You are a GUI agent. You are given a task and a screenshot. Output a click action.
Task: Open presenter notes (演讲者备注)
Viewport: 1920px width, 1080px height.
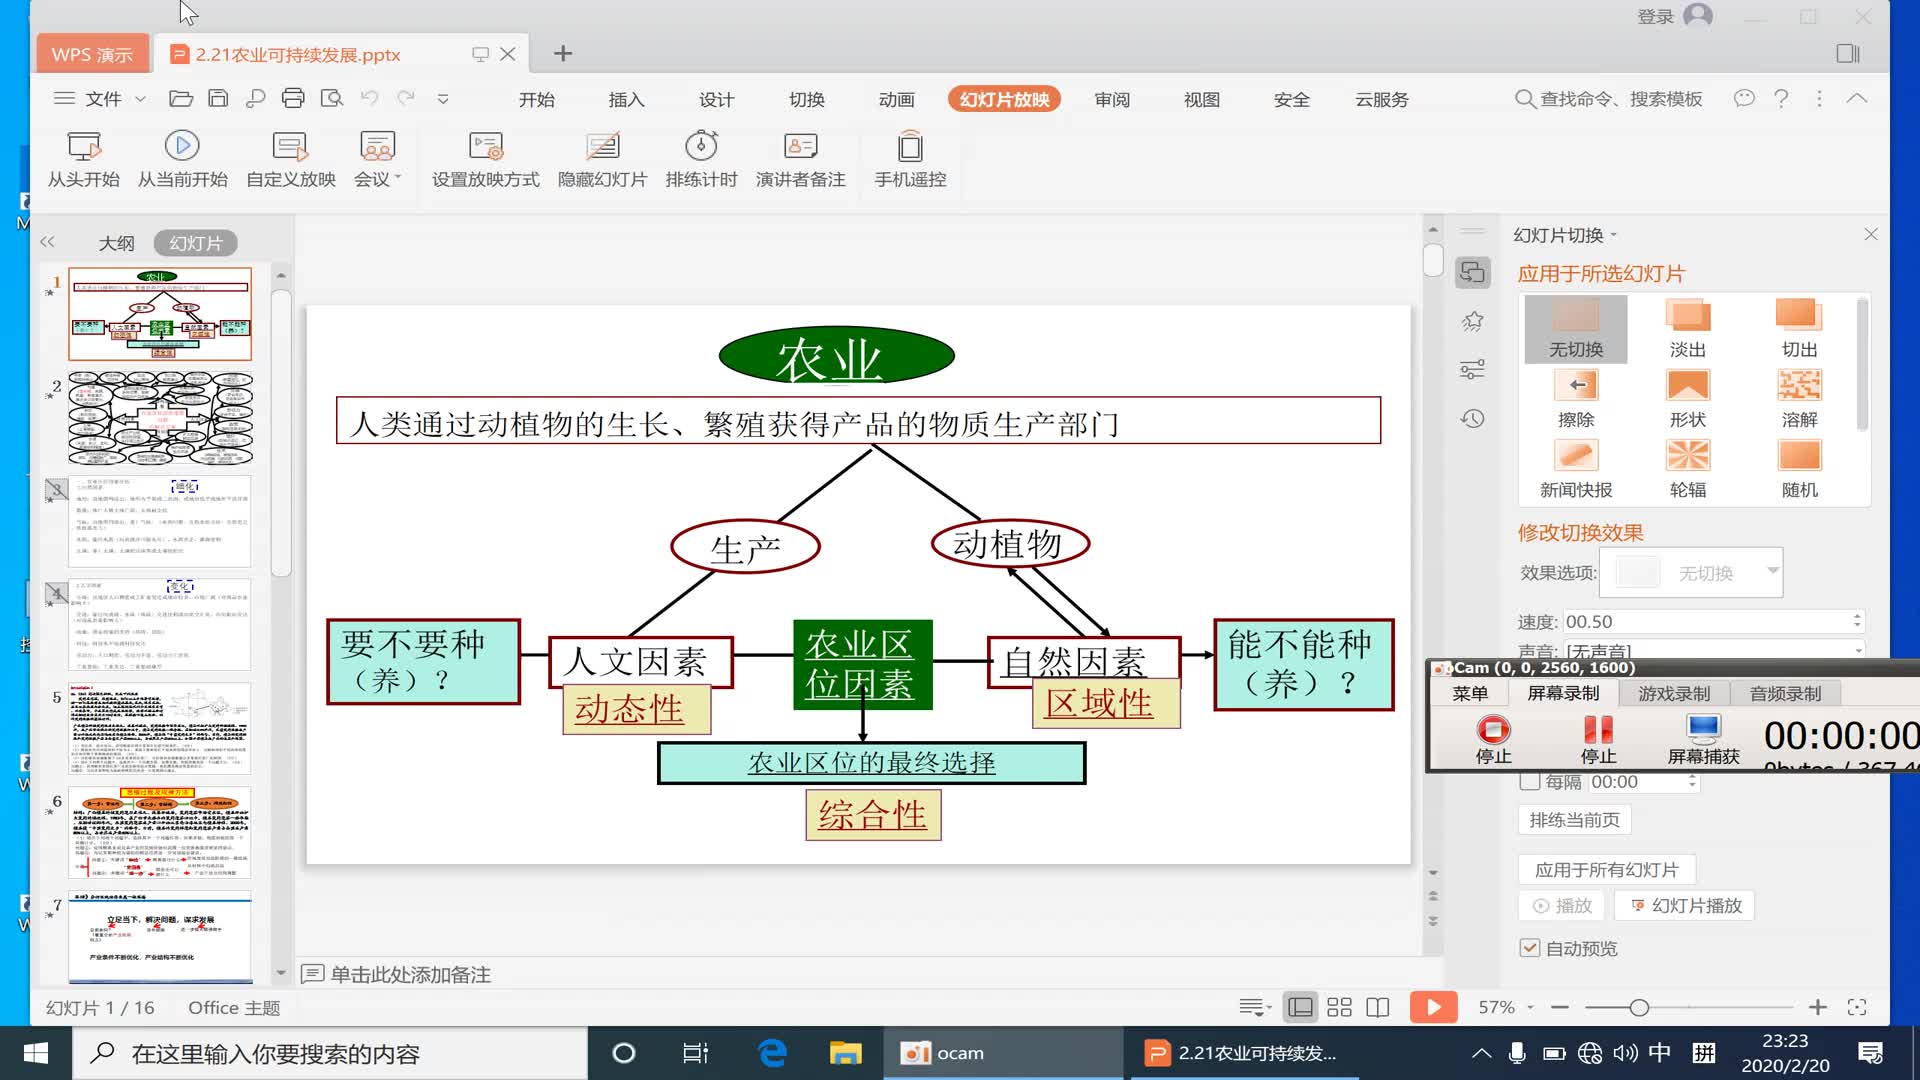pos(800,160)
